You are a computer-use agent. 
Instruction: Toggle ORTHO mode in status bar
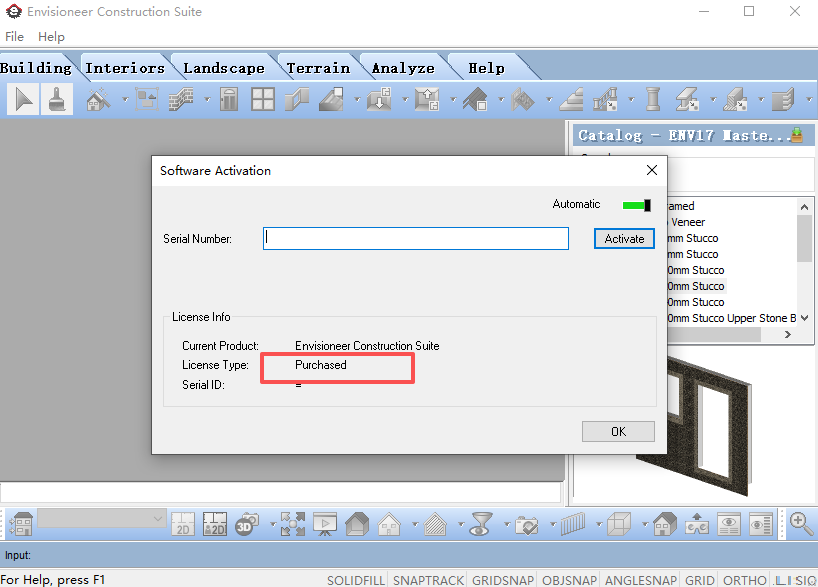[744, 580]
